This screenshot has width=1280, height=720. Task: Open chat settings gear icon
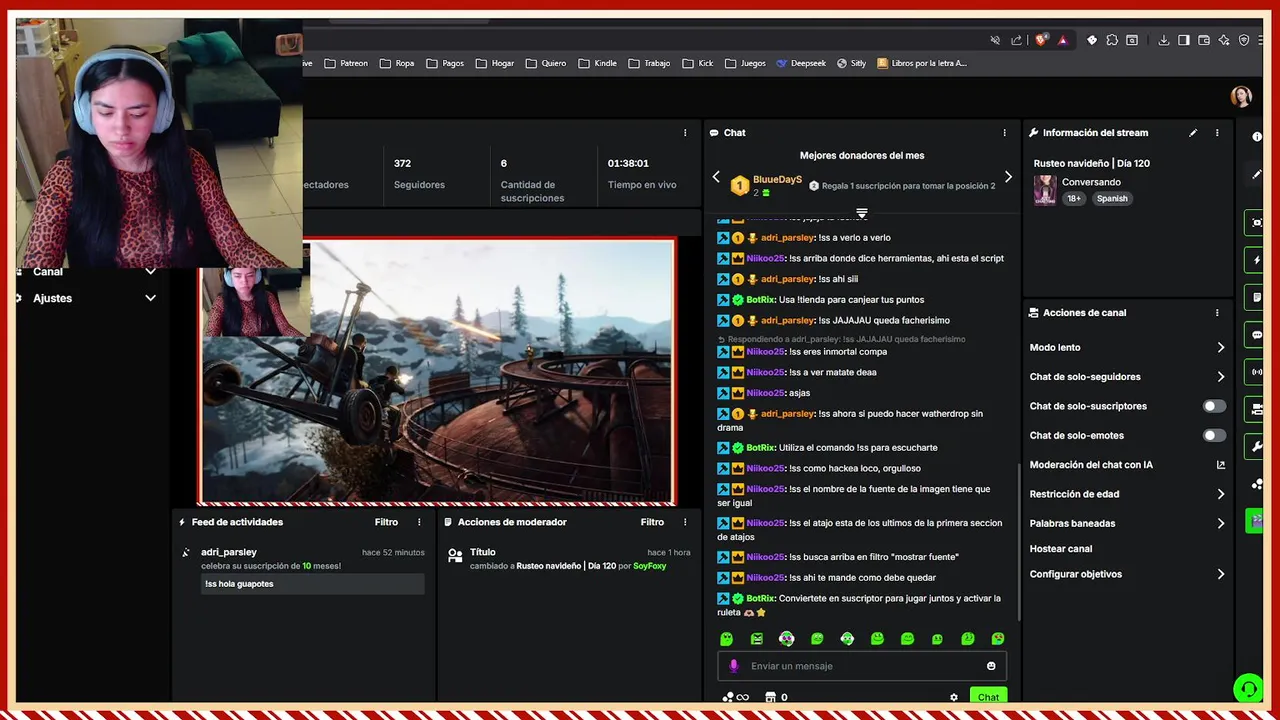954,697
